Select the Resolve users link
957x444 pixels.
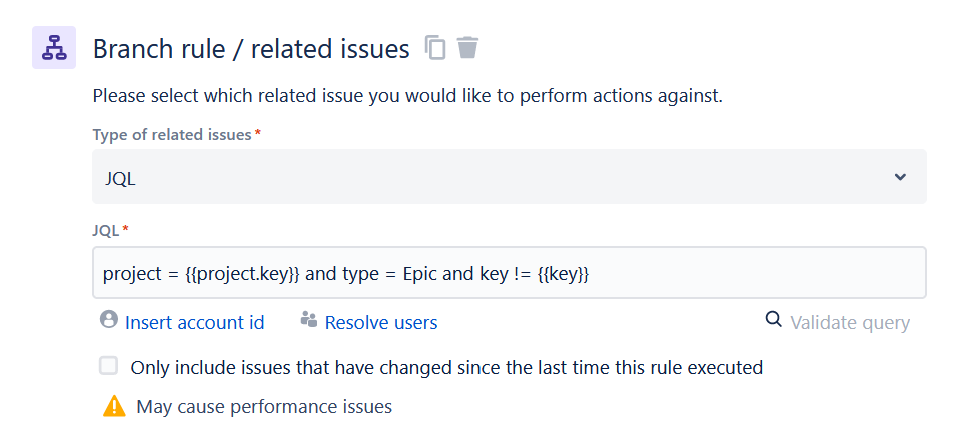(381, 322)
